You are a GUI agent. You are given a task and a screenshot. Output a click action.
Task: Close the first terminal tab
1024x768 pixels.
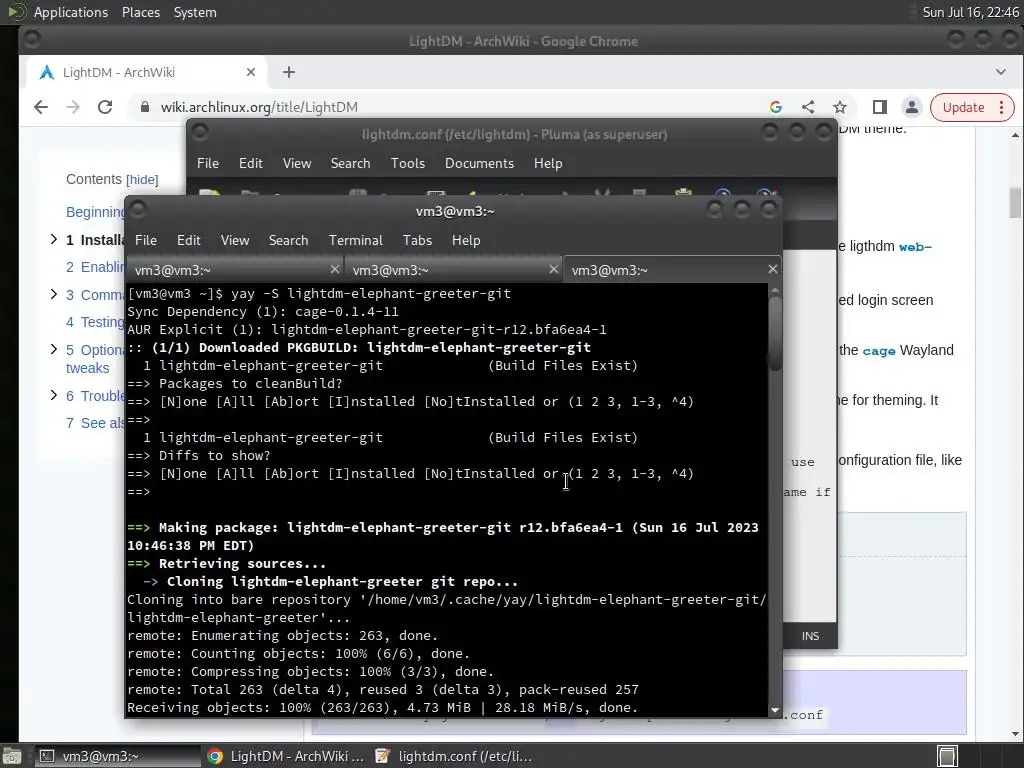[335, 269]
